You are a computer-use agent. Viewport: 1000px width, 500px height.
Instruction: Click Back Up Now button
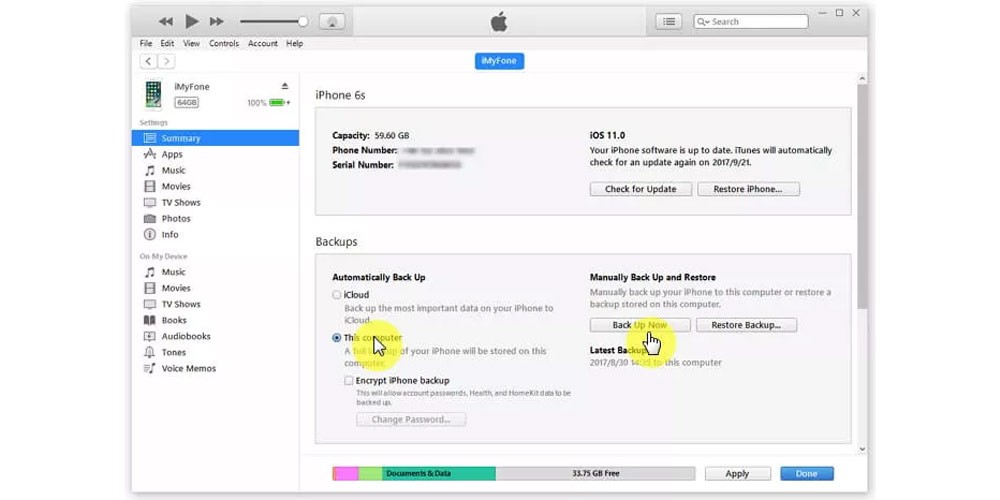tap(640, 325)
